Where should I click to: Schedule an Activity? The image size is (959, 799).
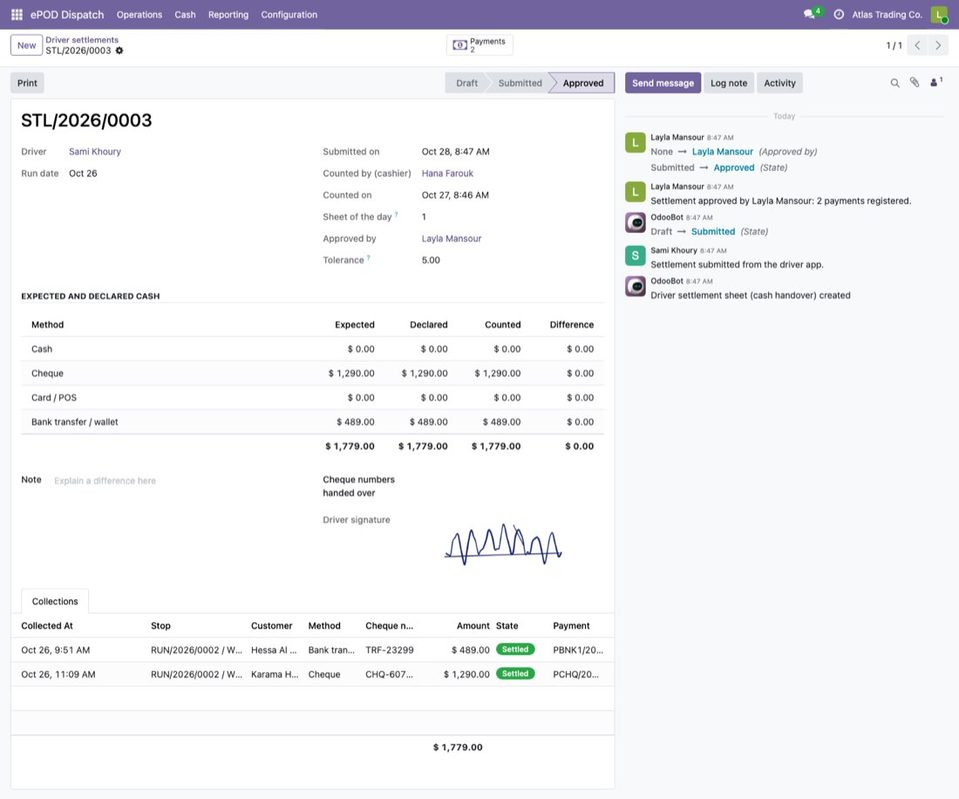point(780,83)
